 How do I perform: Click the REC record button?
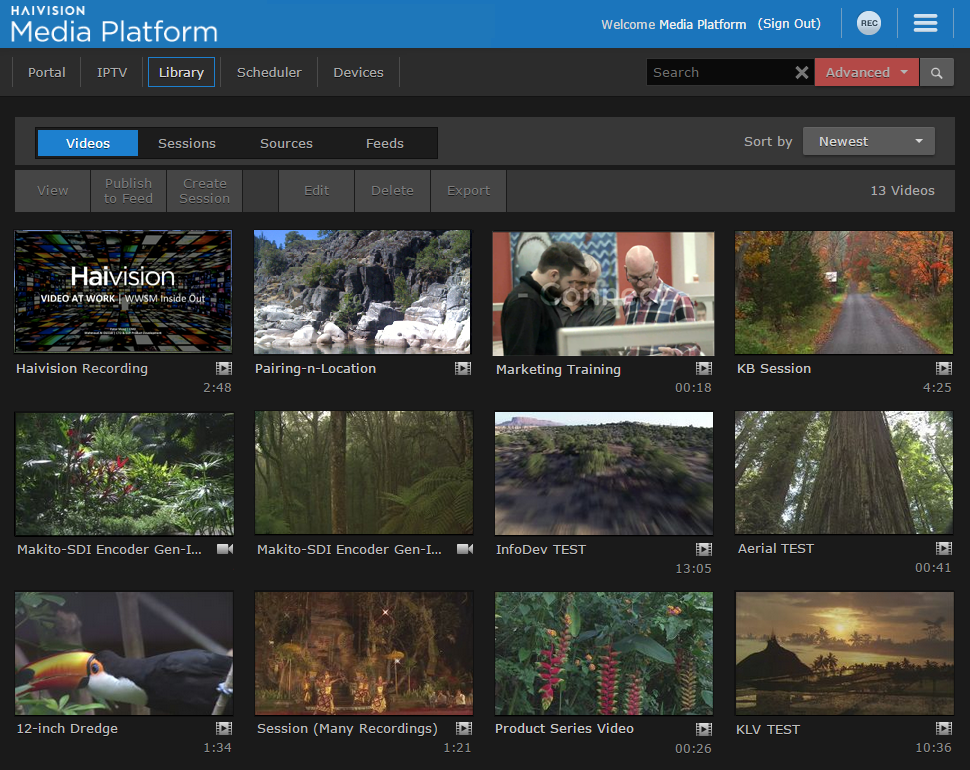pyautogui.click(x=869, y=24)
